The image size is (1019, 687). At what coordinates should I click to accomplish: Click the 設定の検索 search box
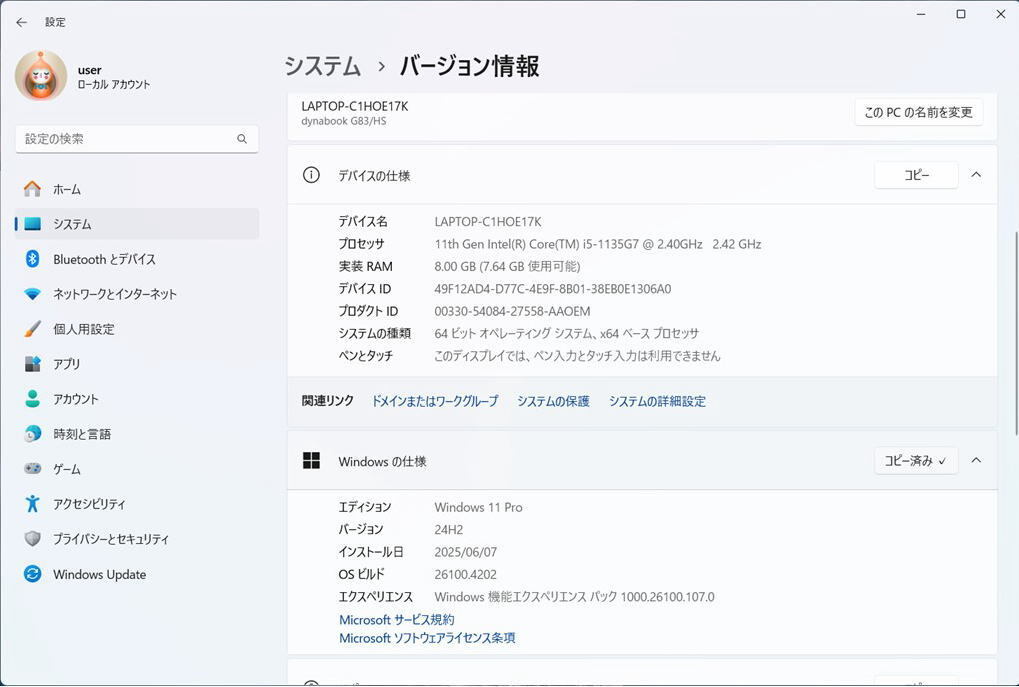136,139
